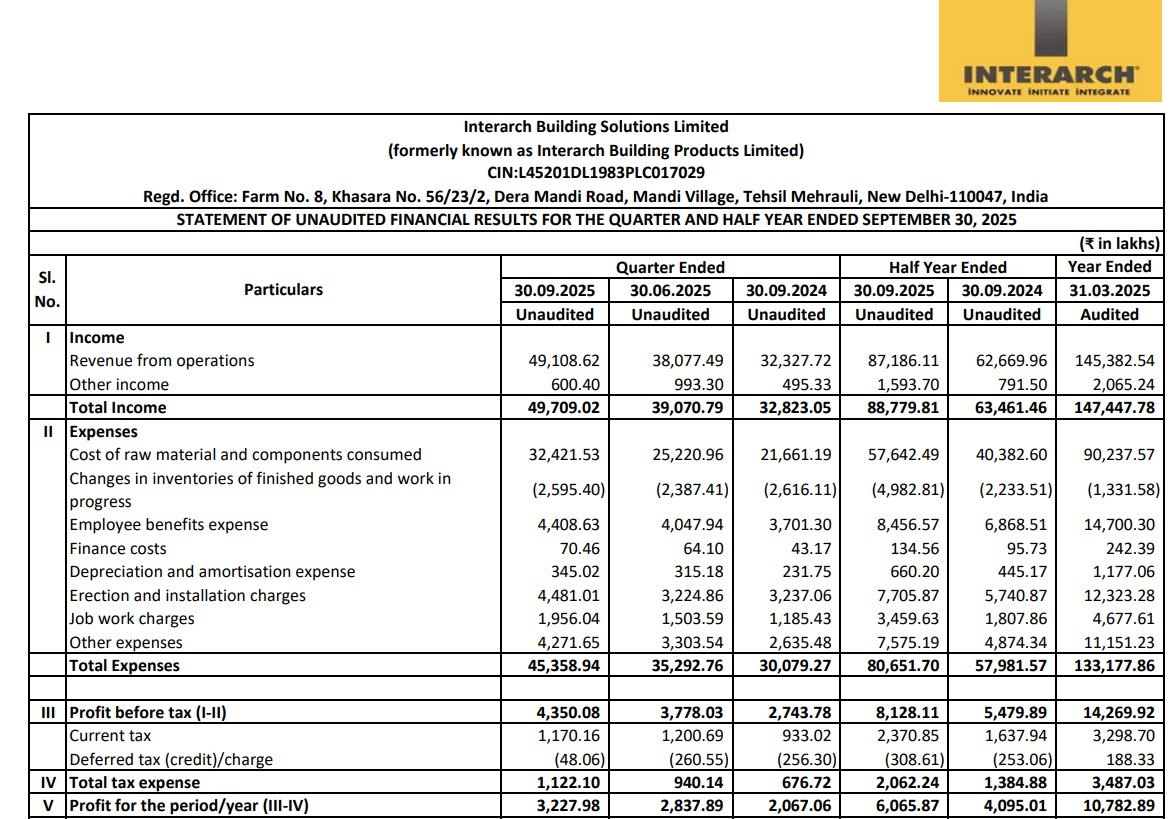Screen dimensions: 1176x819
Task: Click serial number III cell
Action: 47,712
